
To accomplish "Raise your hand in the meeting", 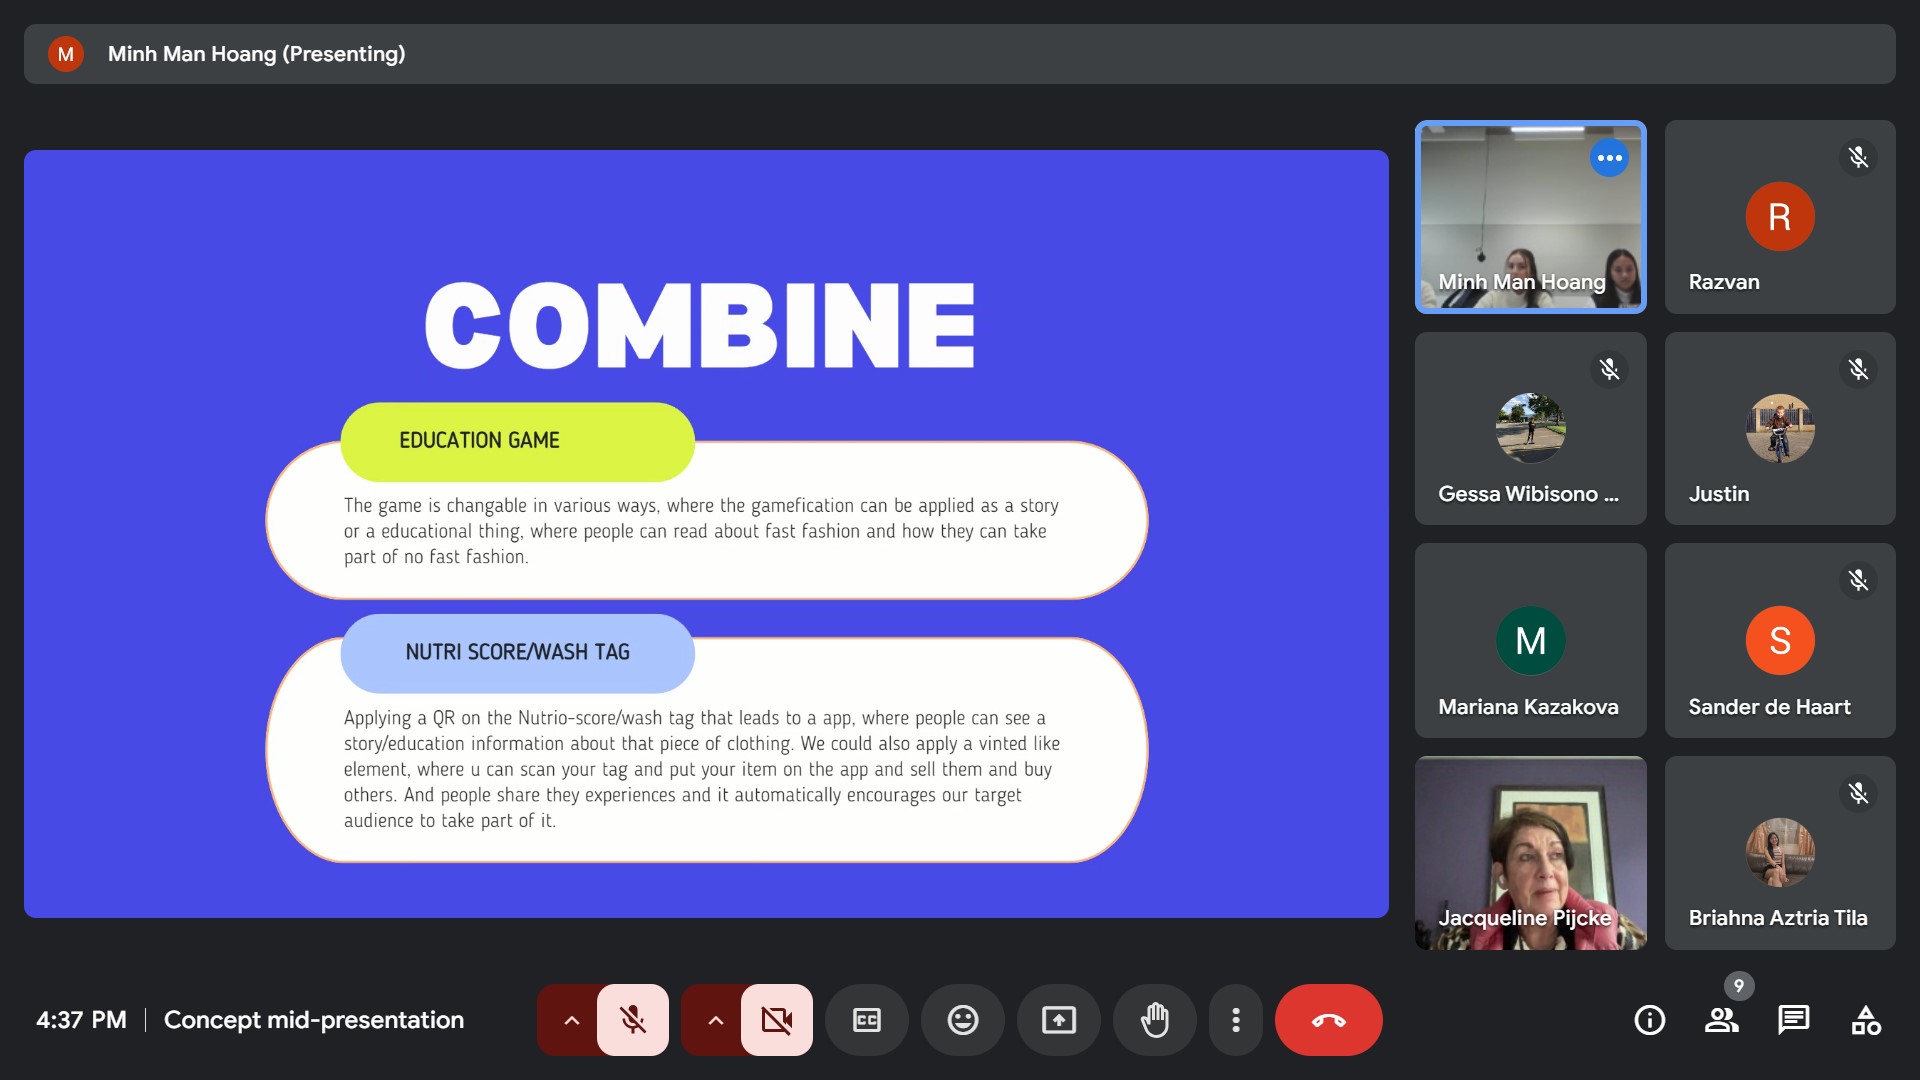I will pos(1154,1020).
